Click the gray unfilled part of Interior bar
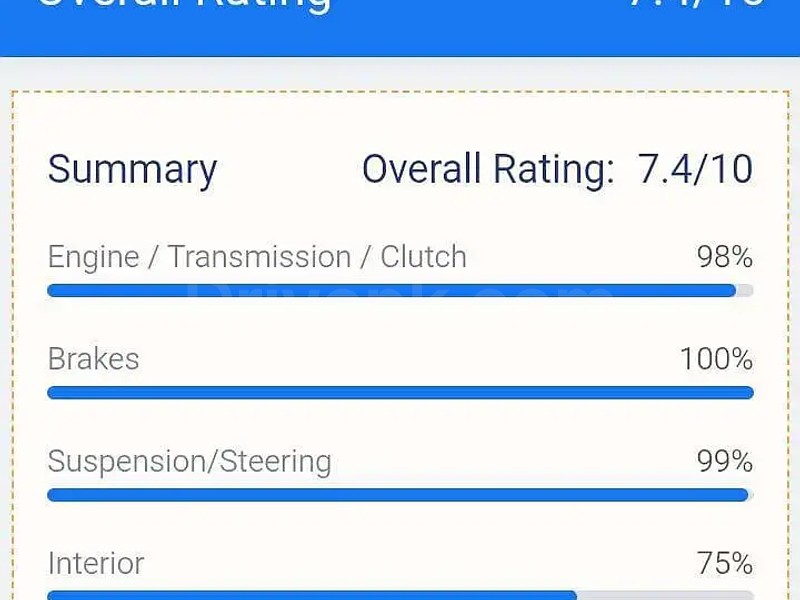 point(665,596)
